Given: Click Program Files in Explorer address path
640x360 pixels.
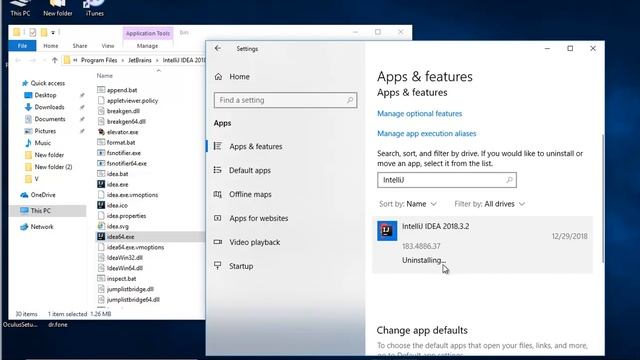Looking at the screenshot, I should pyautogui.click(x=99, y=60).
